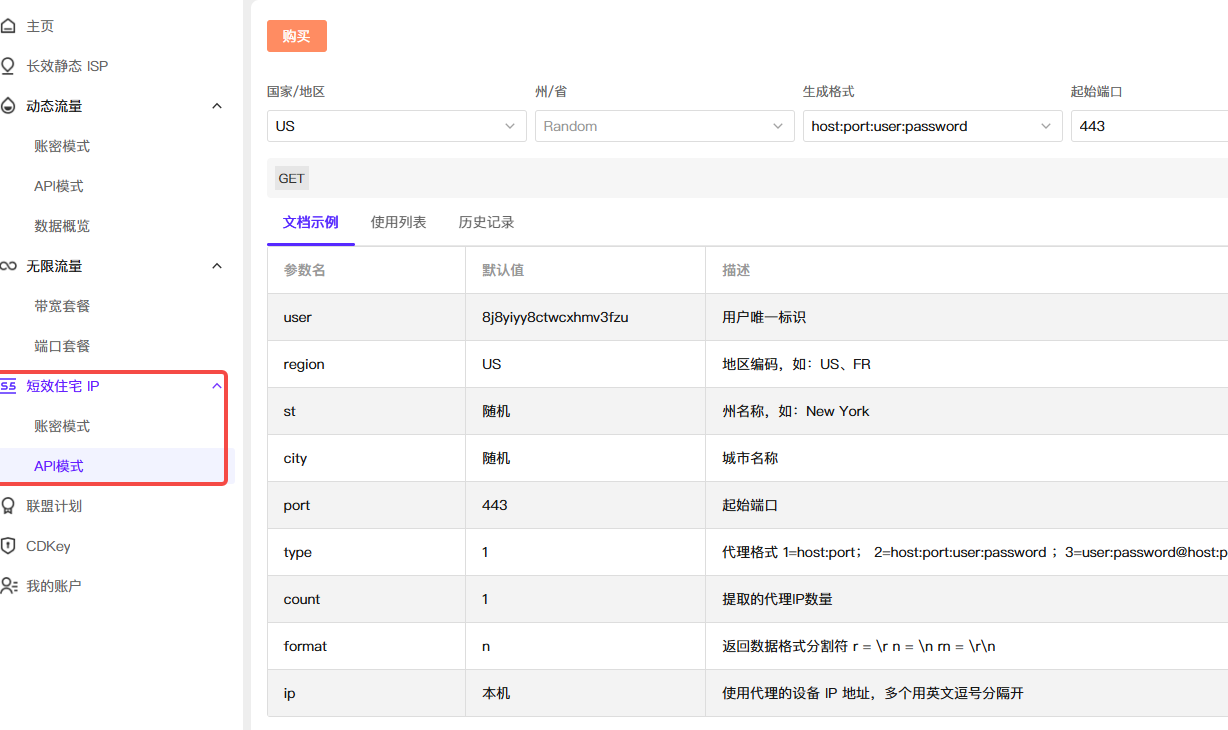The height and width of the screenshot is (730, 1228).
Task: Collapse the 动态流量 menu section
Action: pos(217,106)
